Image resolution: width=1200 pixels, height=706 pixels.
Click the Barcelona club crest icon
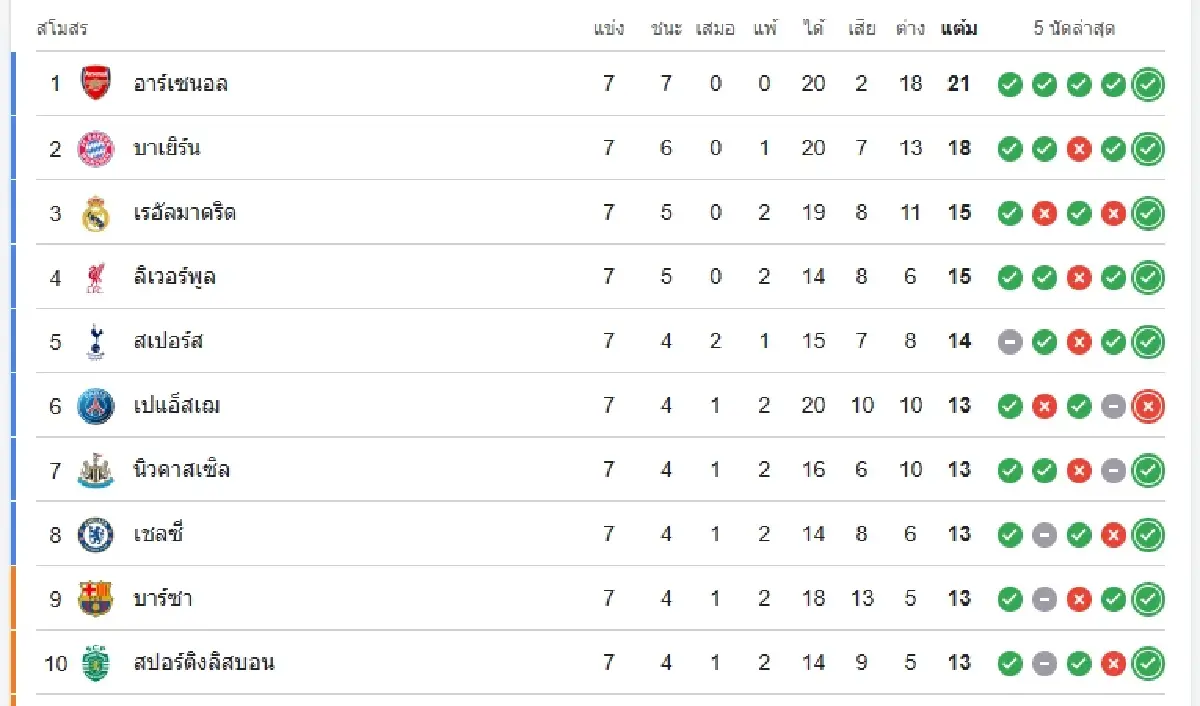click(x=96, y=599)
